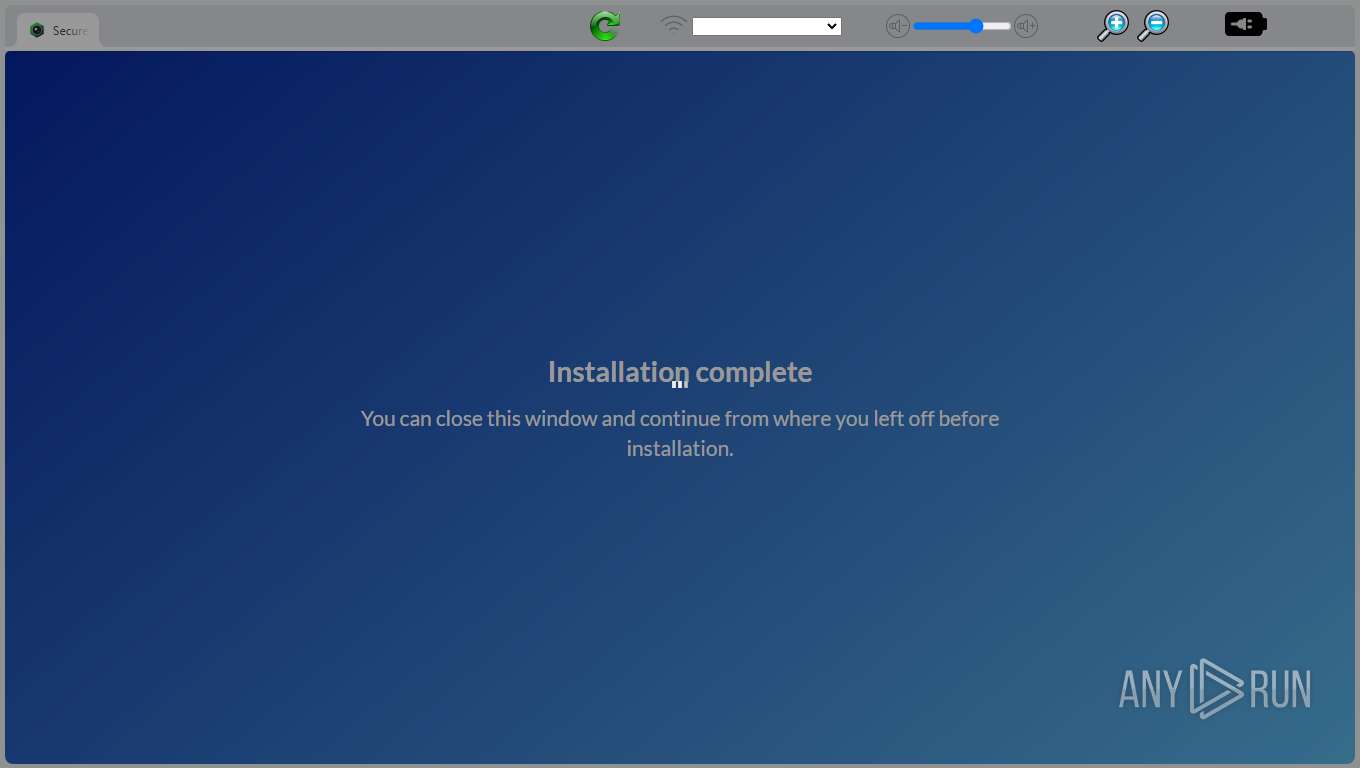Open the network selection dropdown
Screen dimensions: 1360x768
(x=767, y=26)
